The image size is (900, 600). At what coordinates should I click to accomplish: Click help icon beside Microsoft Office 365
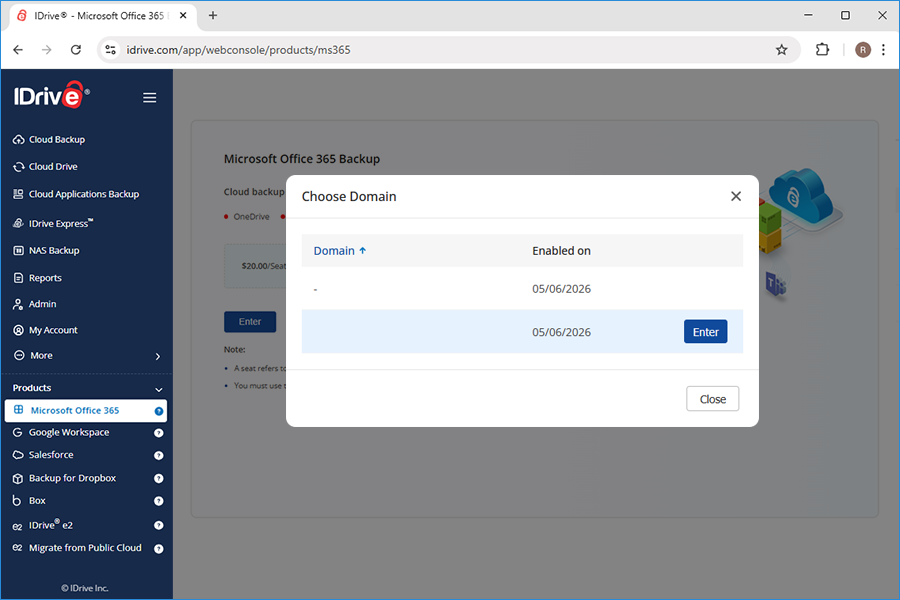pyautogui.click(x=159, y=411)
